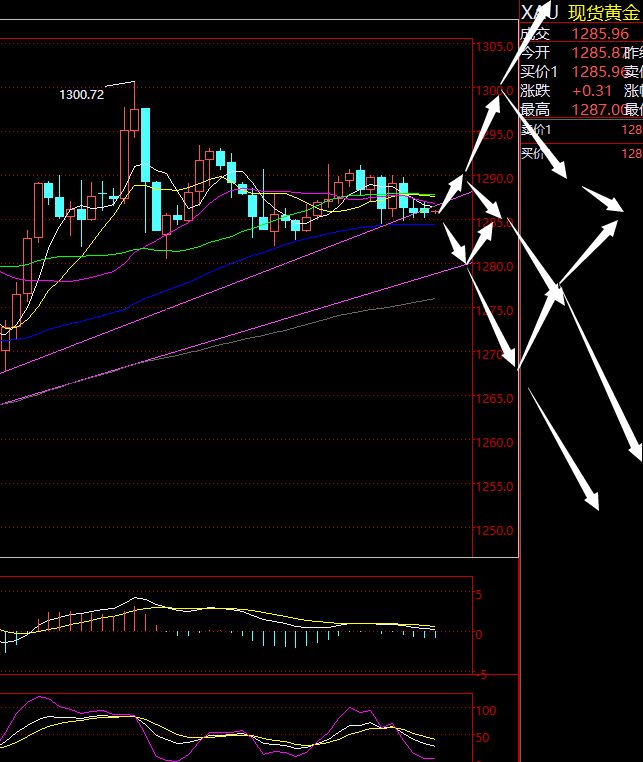This screenshot has width=643, height=762.
Task: Click the MACD axis label 5
Action: click(x=479, y=595)
